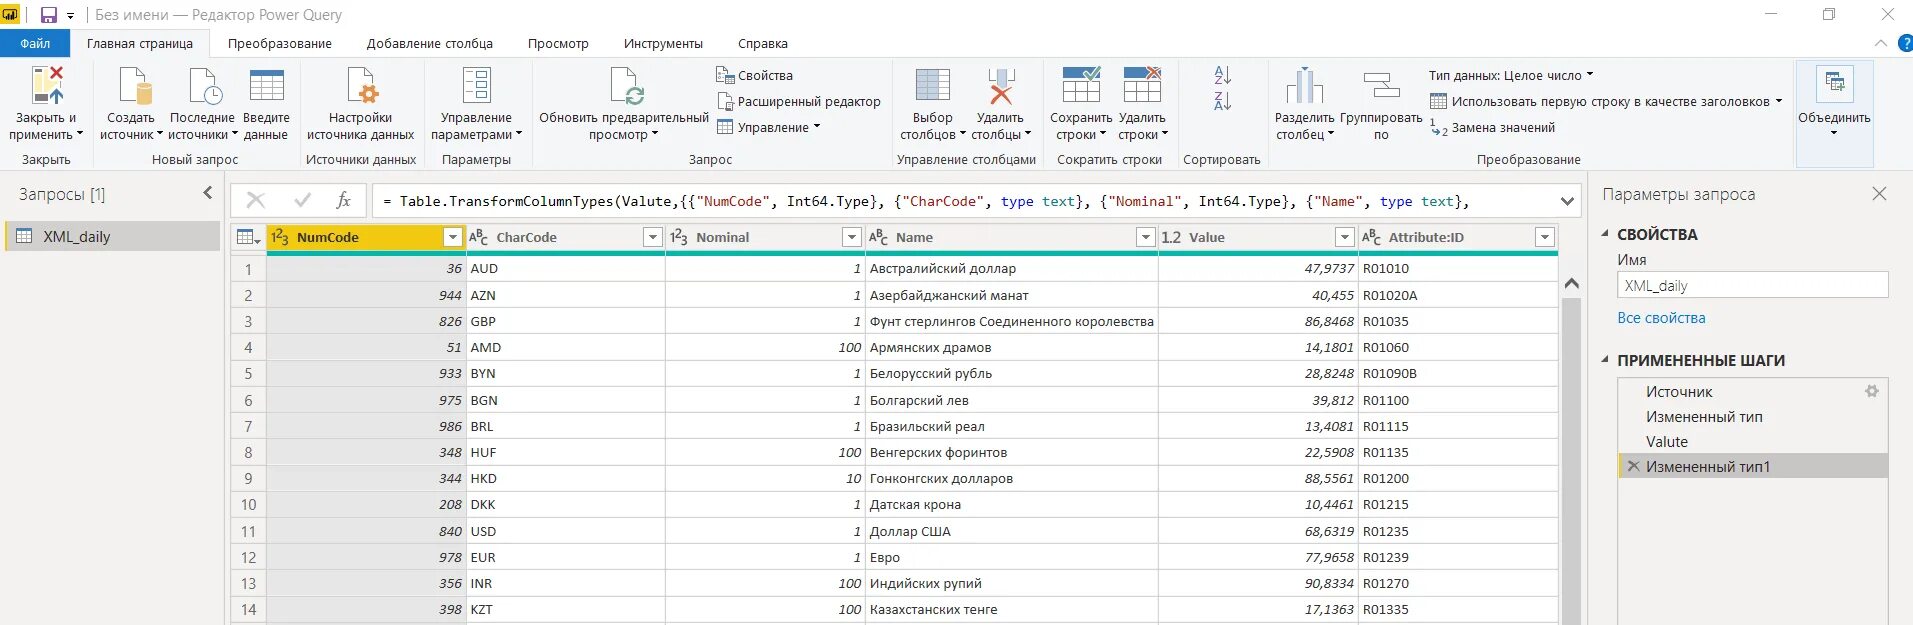Click Choose Columns icon
Viewport: 1913px width, 625px height.
point(933,86)
